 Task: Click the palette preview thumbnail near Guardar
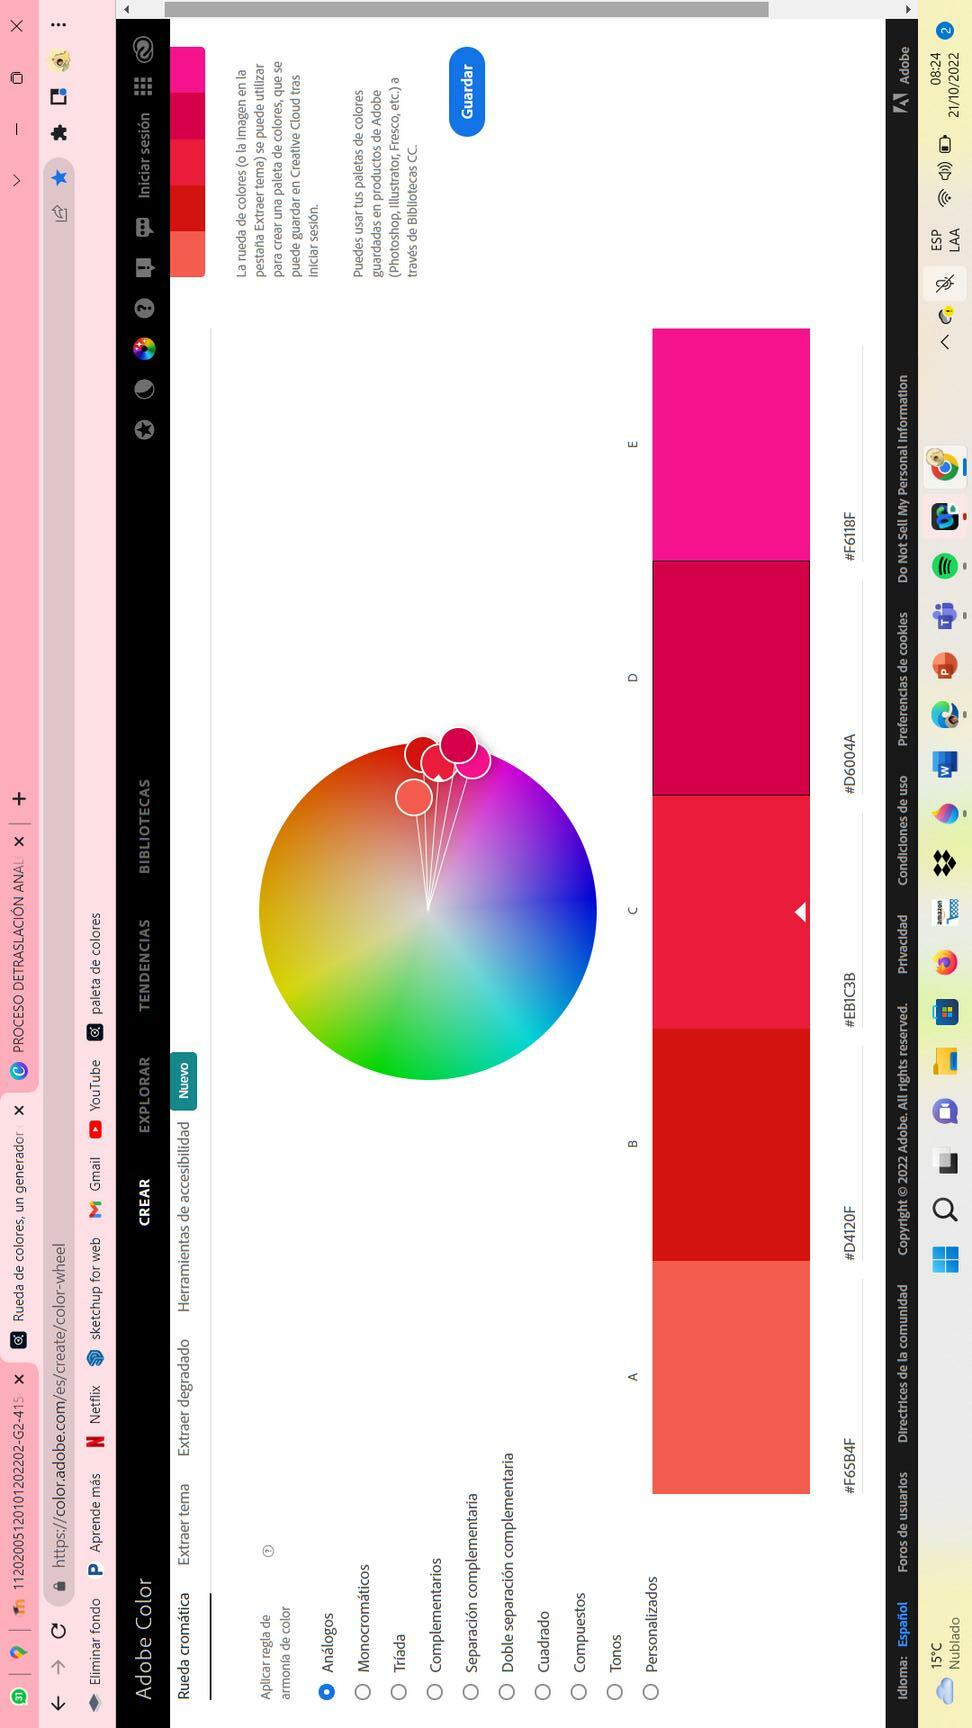187,162
